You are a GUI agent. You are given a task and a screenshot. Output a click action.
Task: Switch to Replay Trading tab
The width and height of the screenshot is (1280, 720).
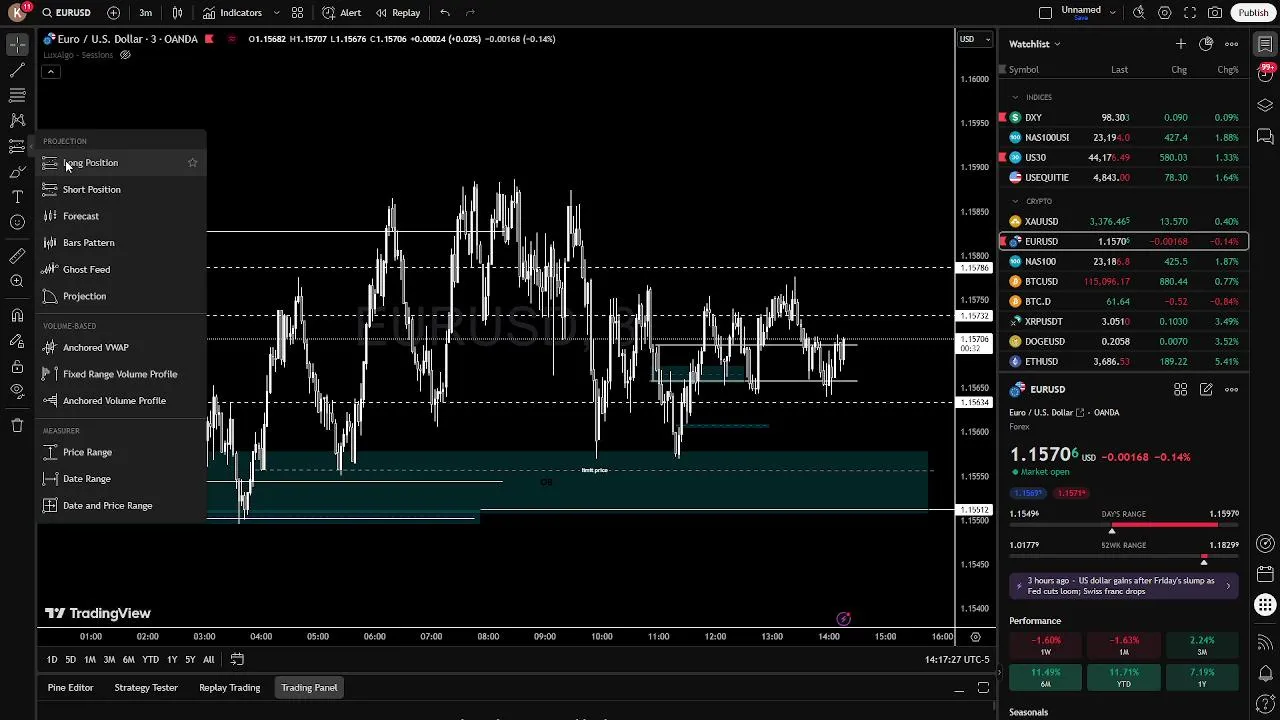point(229,688)
